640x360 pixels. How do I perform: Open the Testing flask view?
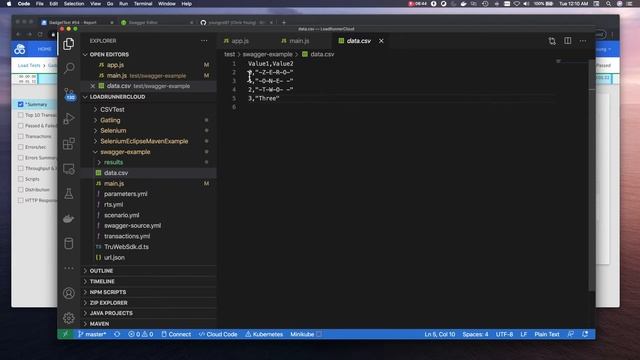coord(69,193)
